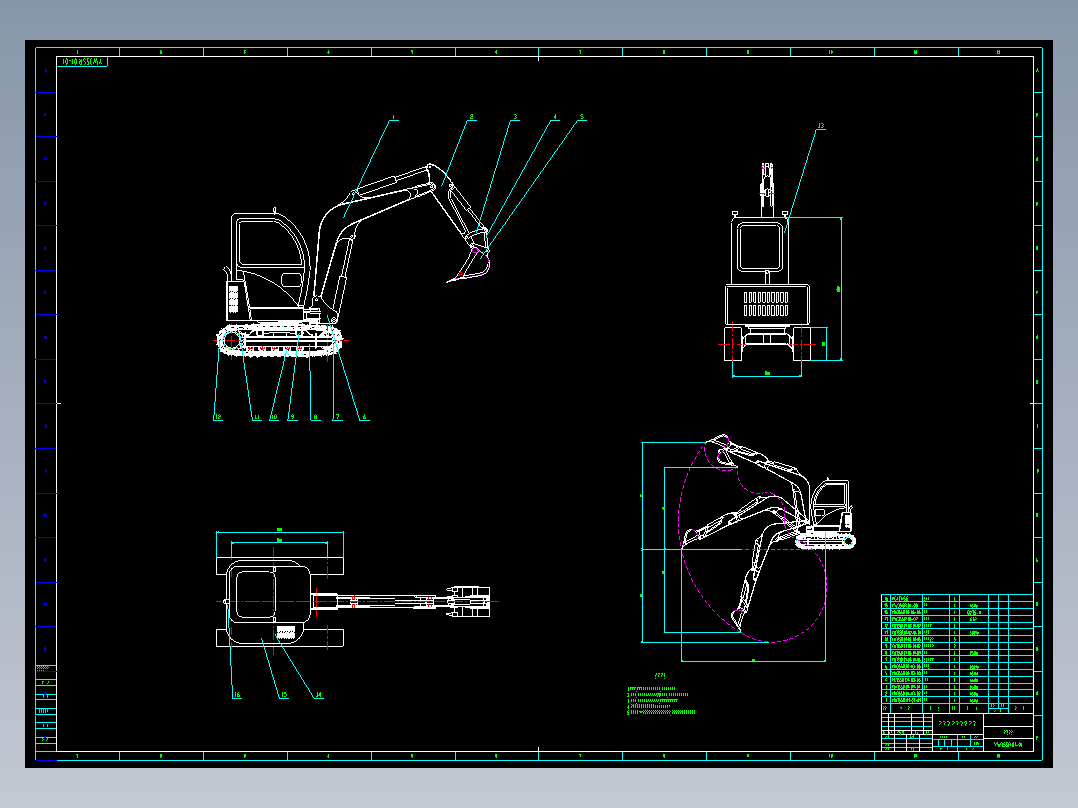This screenshot has height=808, width=1078.
Task: Click the red sprocket center mark on track
Action: point(231,340)
